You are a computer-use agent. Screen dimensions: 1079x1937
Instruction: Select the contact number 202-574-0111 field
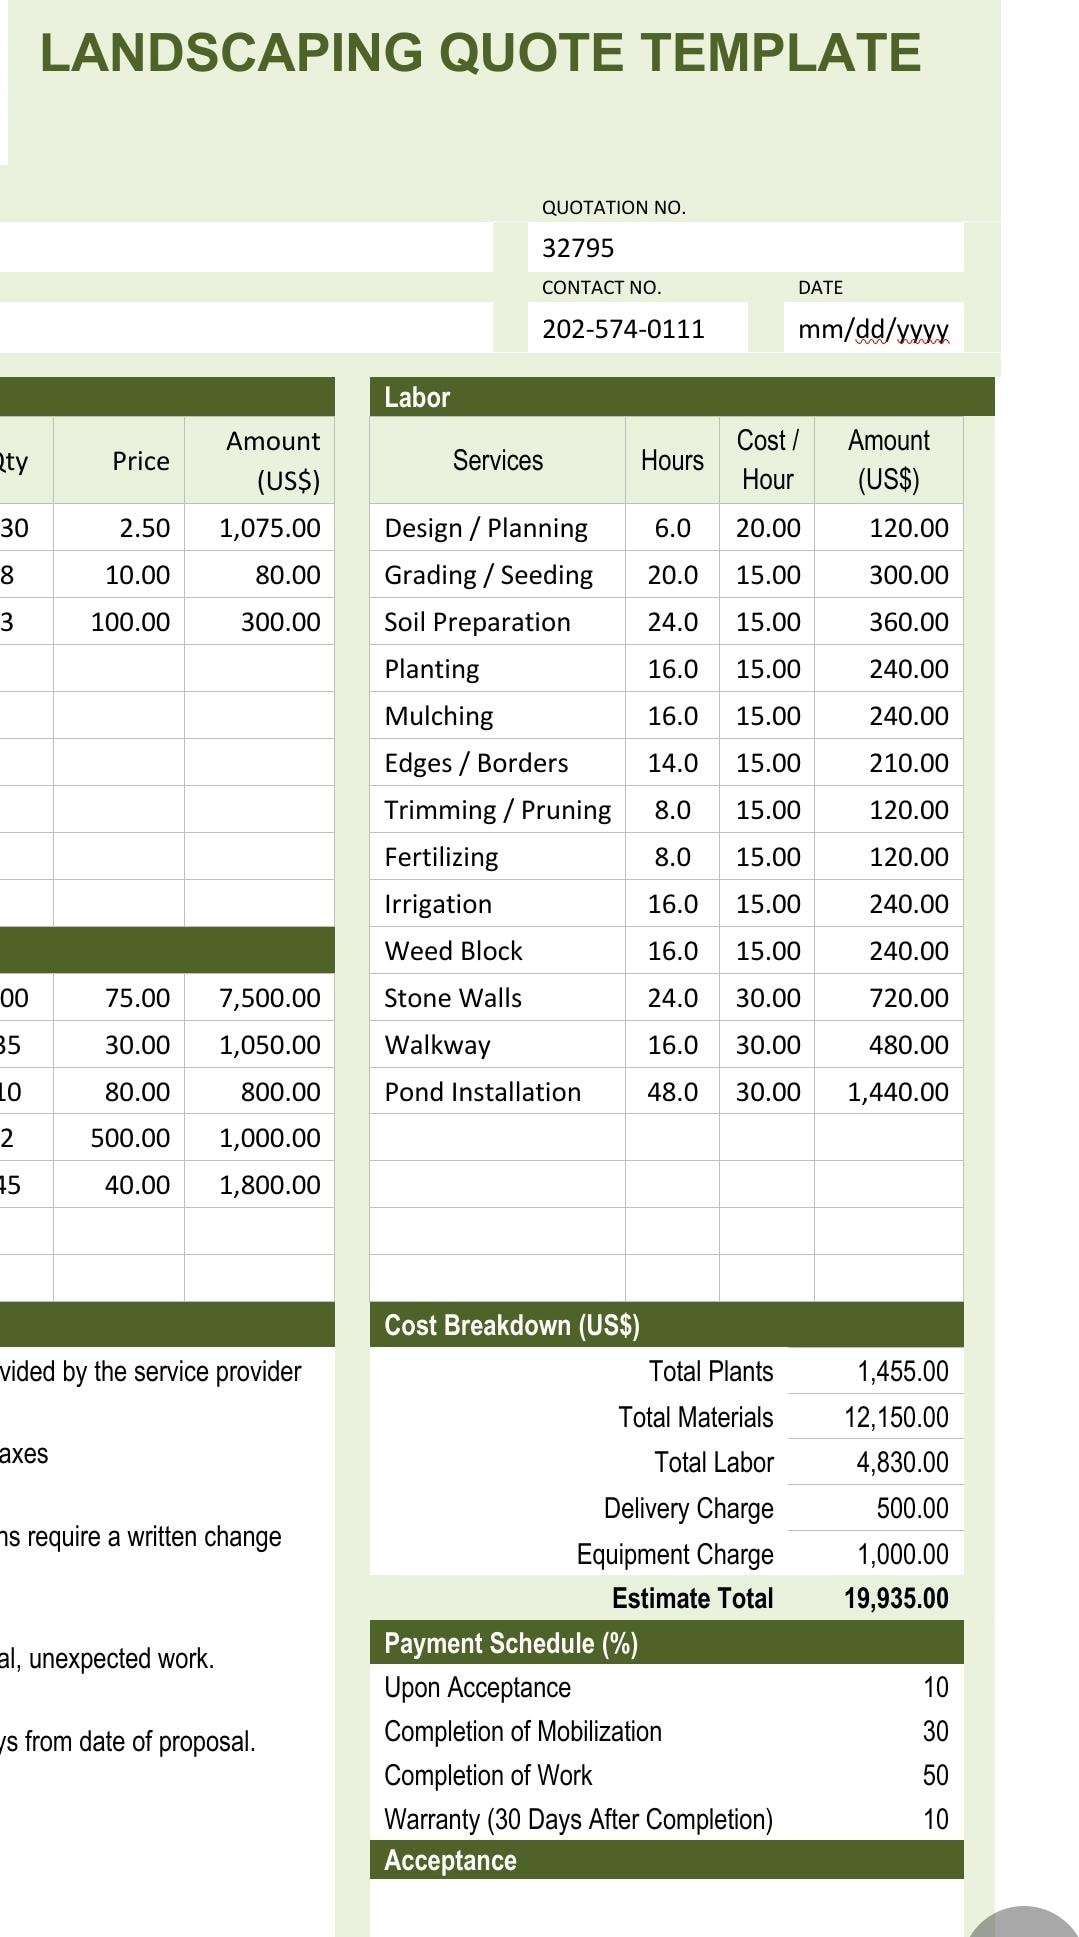(637, 328)
